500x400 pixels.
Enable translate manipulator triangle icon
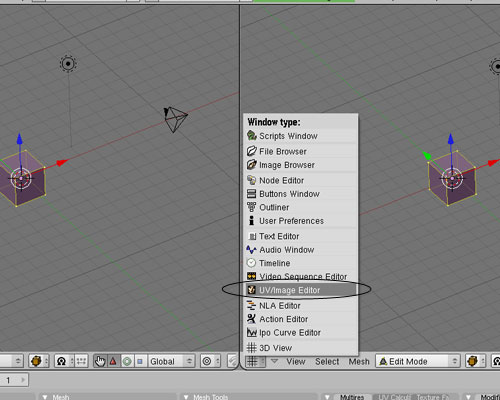[x=113, y=361]
